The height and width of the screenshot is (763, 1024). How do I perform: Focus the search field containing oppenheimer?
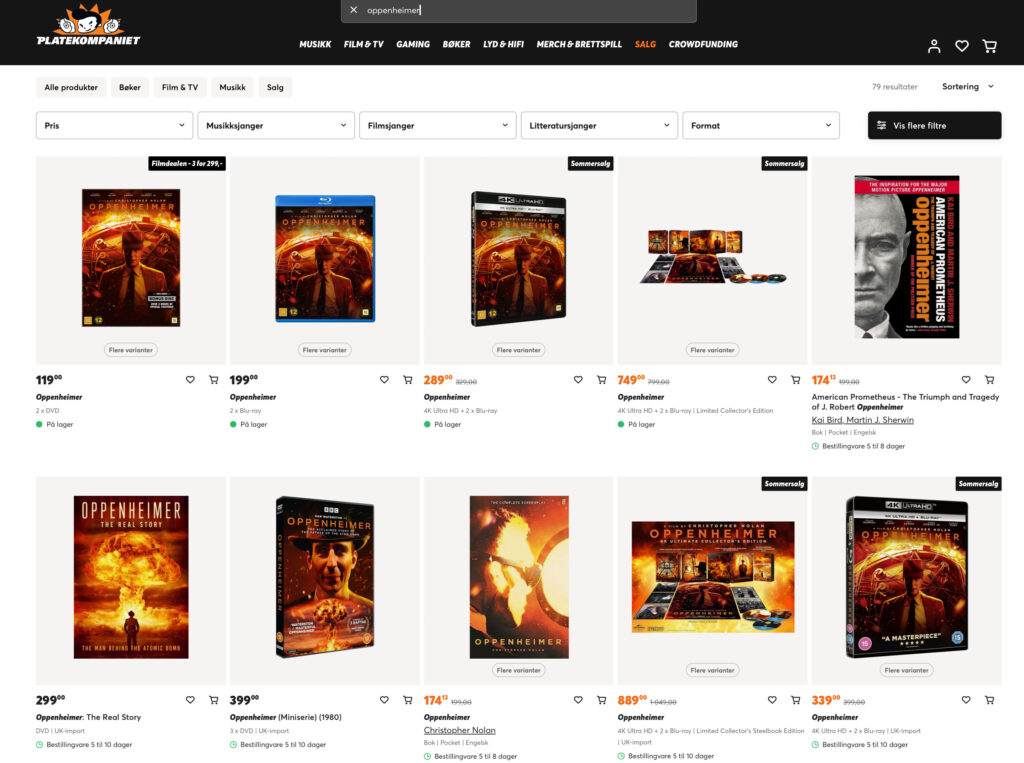pyautogui.click(x=519, y=10)
